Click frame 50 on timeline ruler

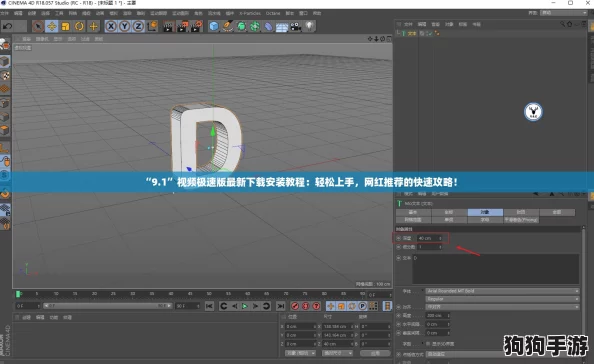click(x=209, y=294)
